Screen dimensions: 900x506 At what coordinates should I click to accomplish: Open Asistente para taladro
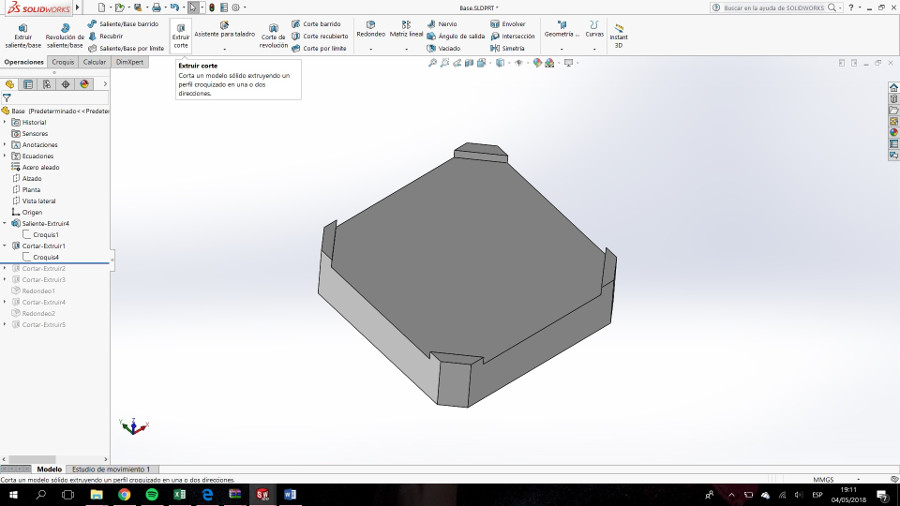[224, 30]
